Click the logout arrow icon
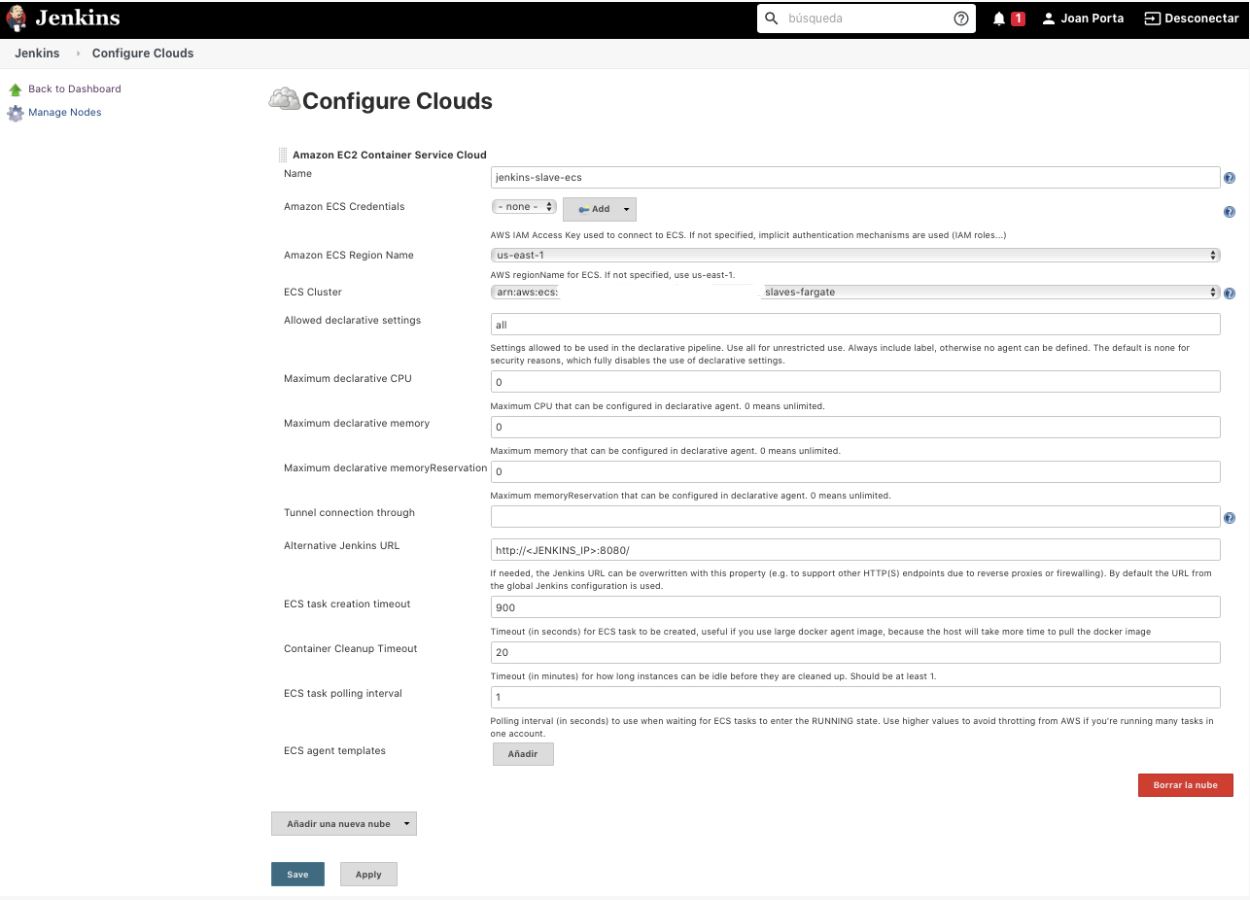This screenshot has width=1250, height=900. [x=1152, y=19]
